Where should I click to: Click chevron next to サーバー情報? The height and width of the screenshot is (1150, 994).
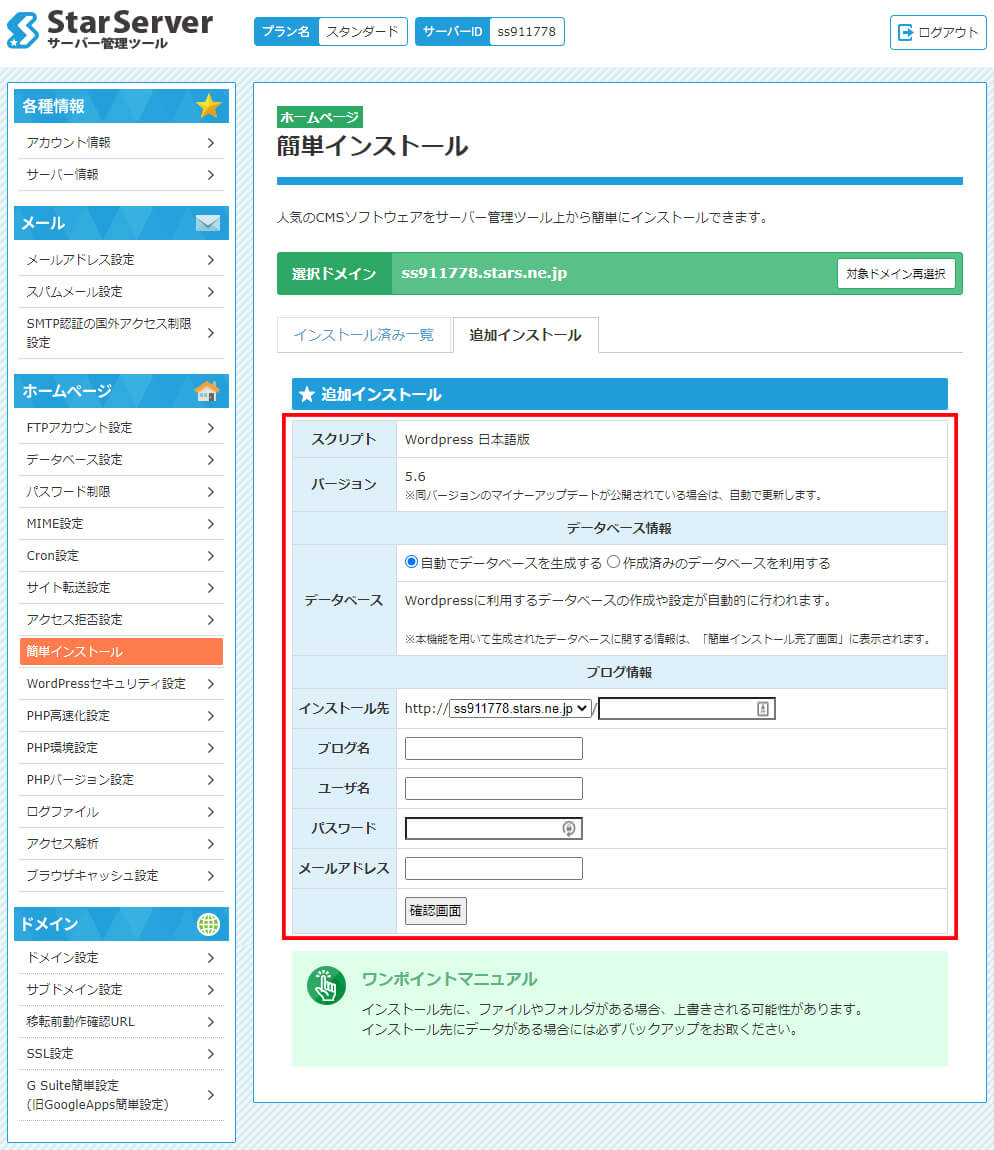pos(211,175)
